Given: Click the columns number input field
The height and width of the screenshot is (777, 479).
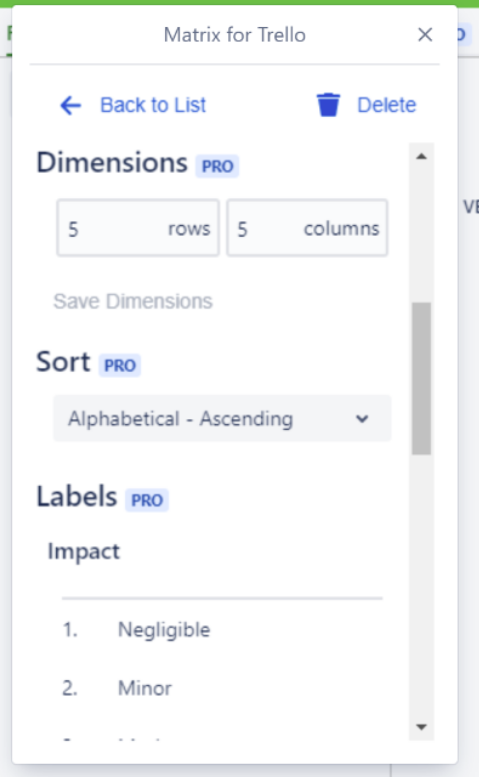Looking at the screenshot, I should click(307, 228).
